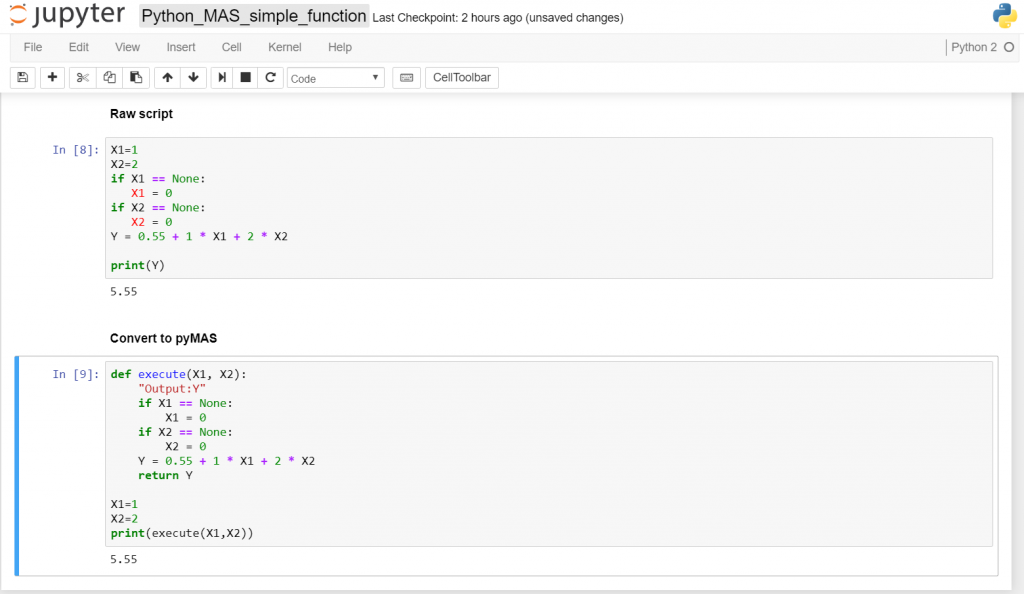Cut the selected cell
1024x594 pixels.
[x=82, y=77]
